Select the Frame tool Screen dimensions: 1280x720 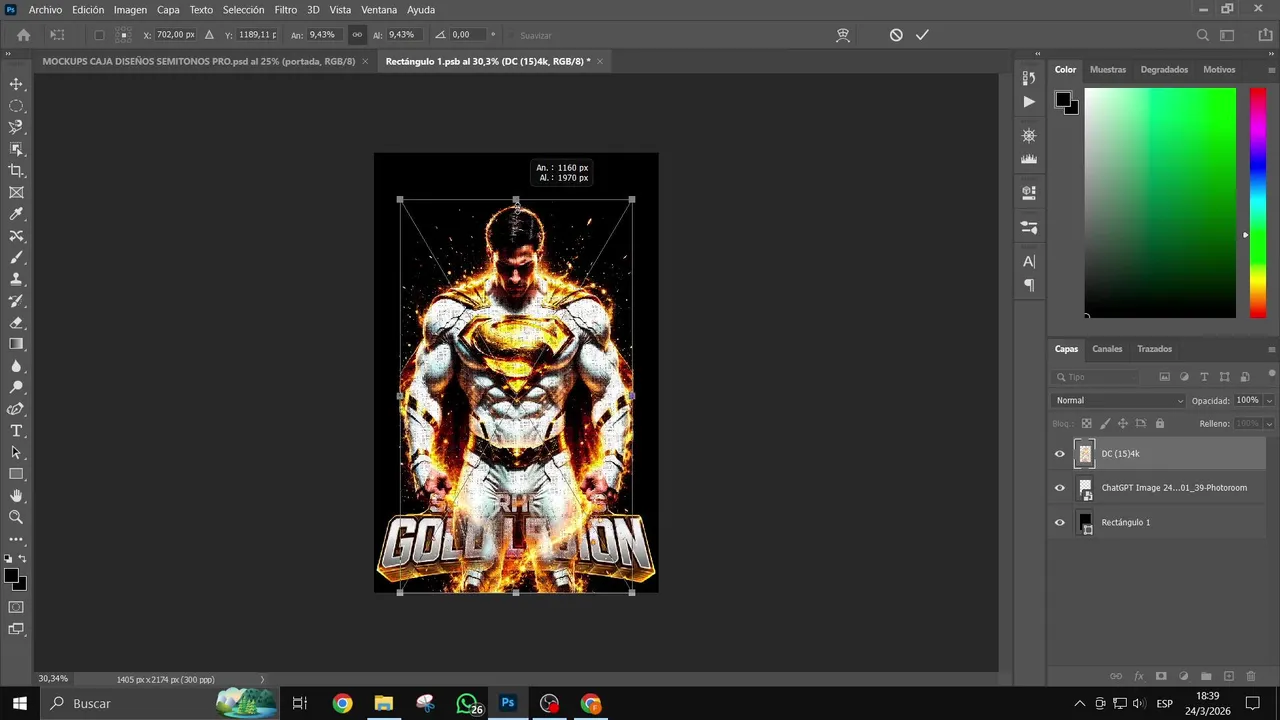[16, 193]
